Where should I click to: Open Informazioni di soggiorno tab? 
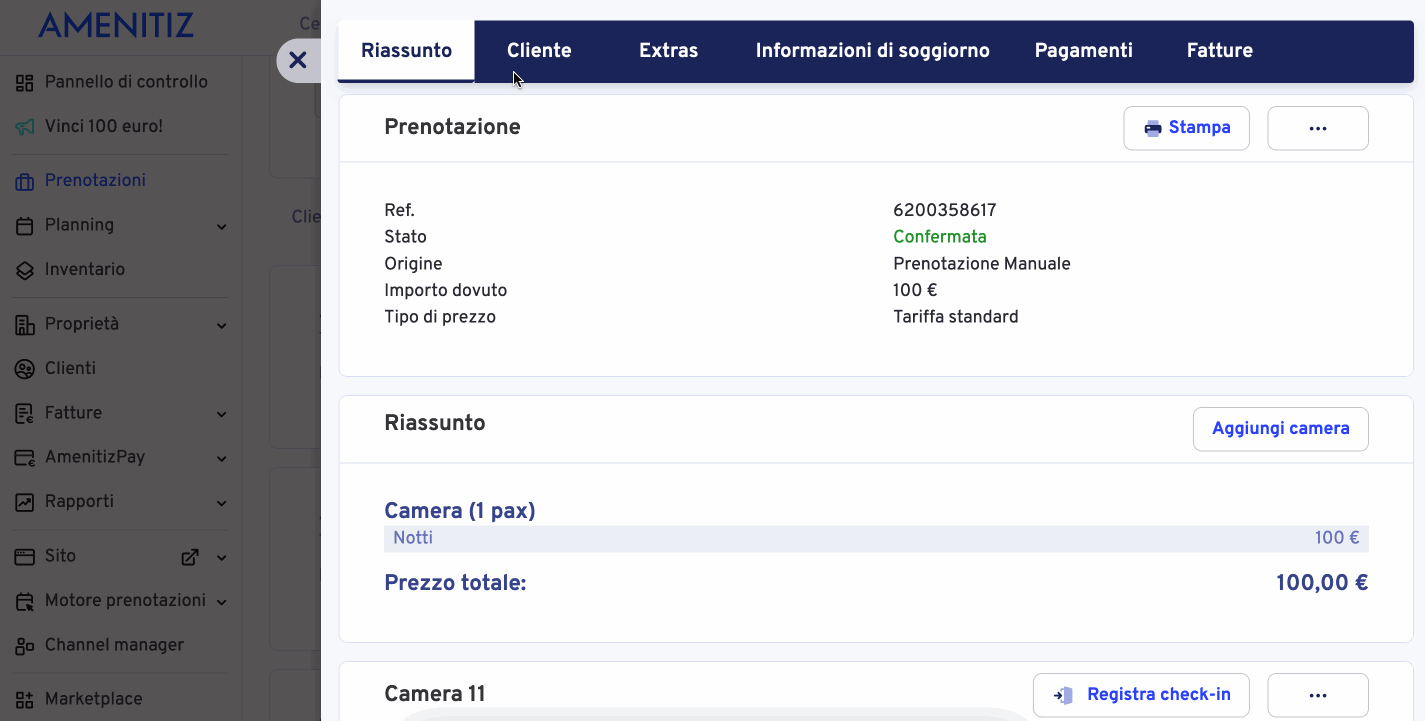[x=872, y=50]
